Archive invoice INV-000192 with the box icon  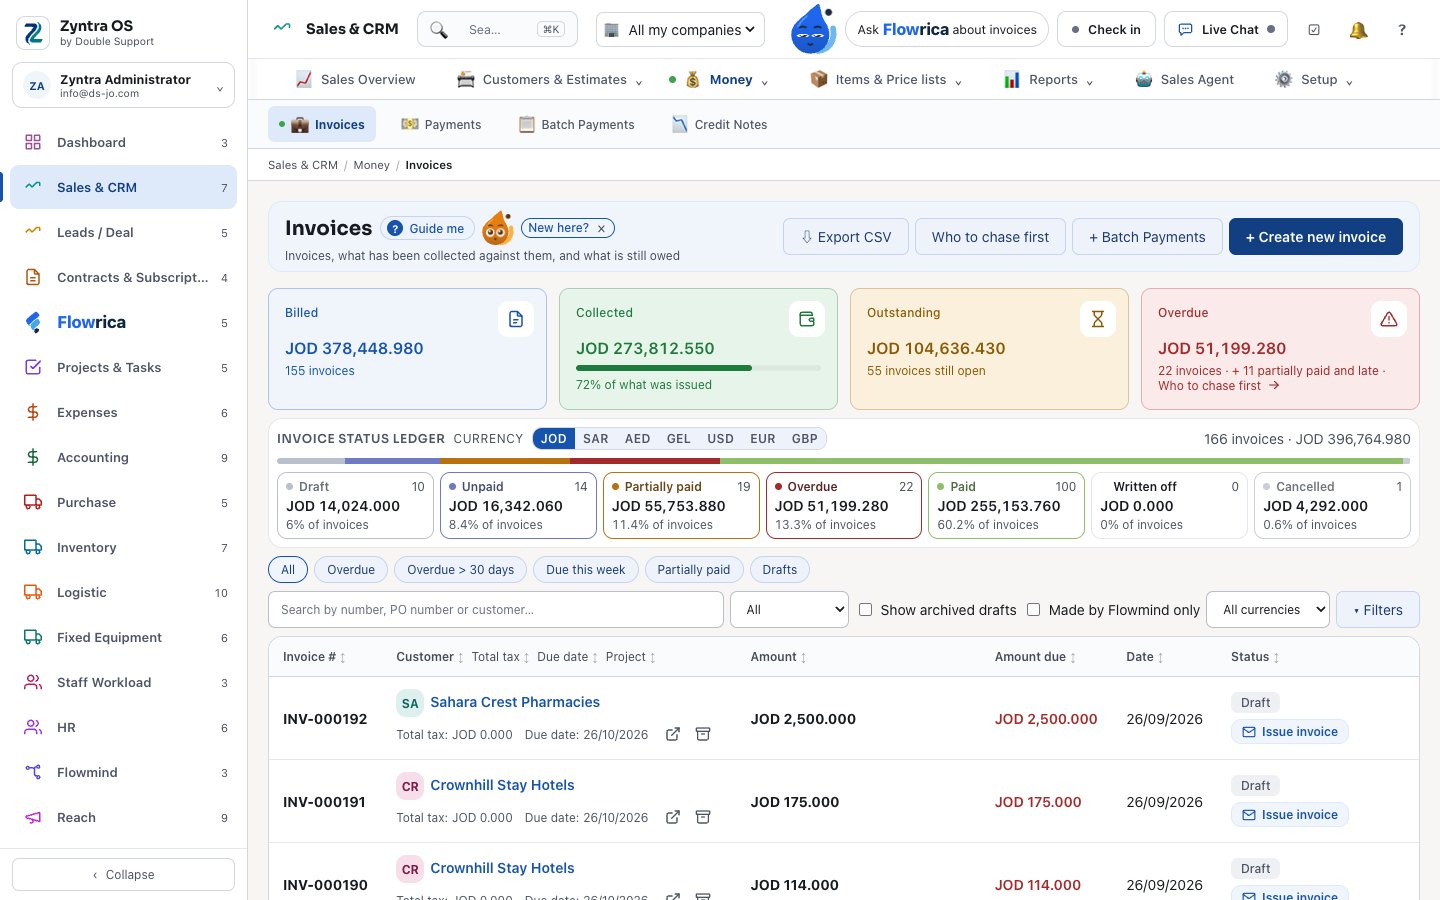click(x=703, y=734)
